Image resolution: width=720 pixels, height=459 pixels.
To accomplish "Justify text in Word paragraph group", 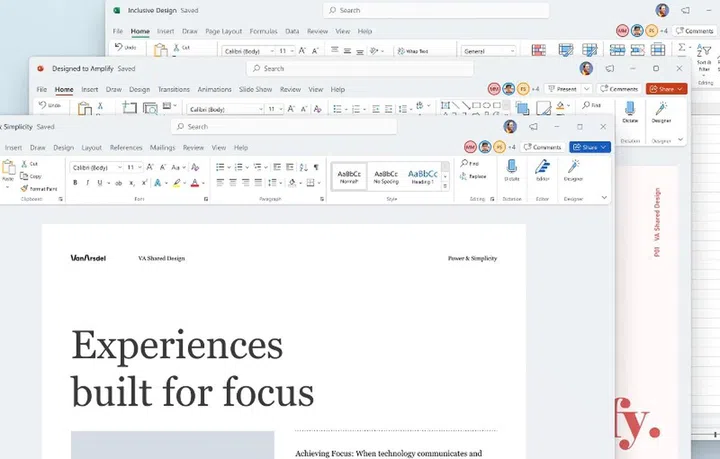I will [259, 183].
